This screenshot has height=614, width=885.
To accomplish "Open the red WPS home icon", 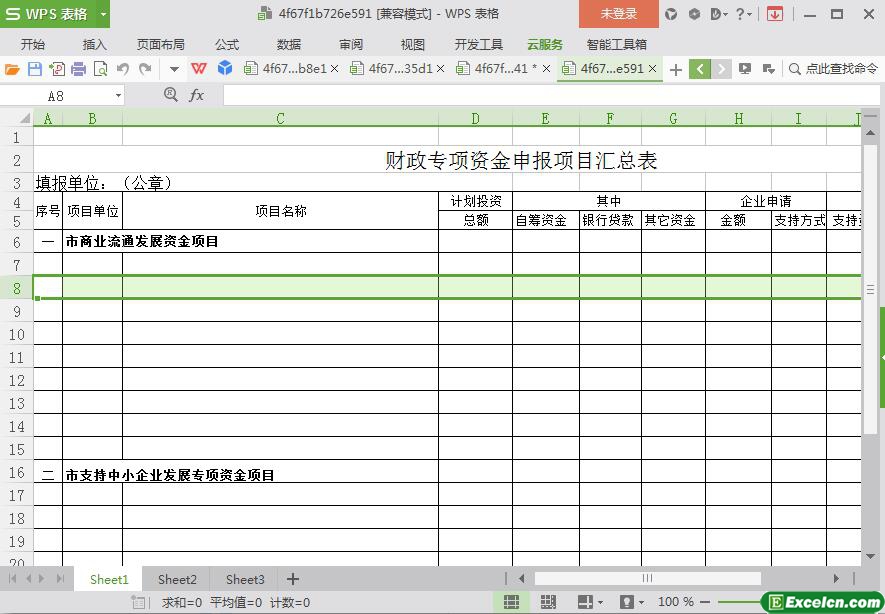I will tap(199, 69).
